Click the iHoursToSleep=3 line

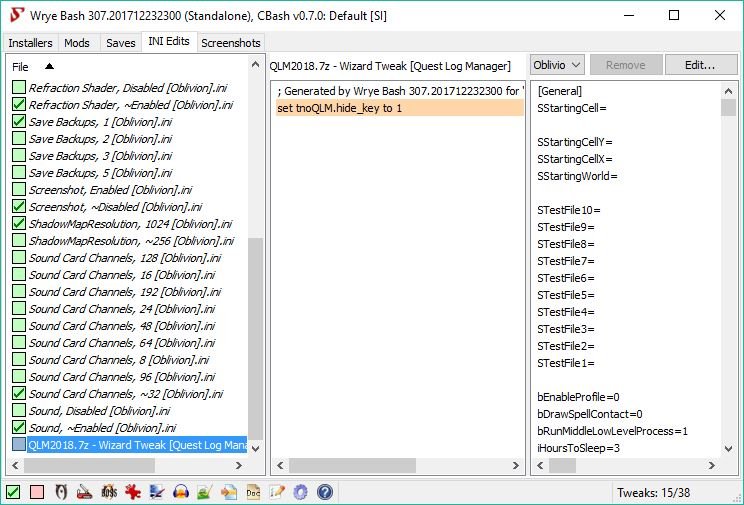click(578, 448)
